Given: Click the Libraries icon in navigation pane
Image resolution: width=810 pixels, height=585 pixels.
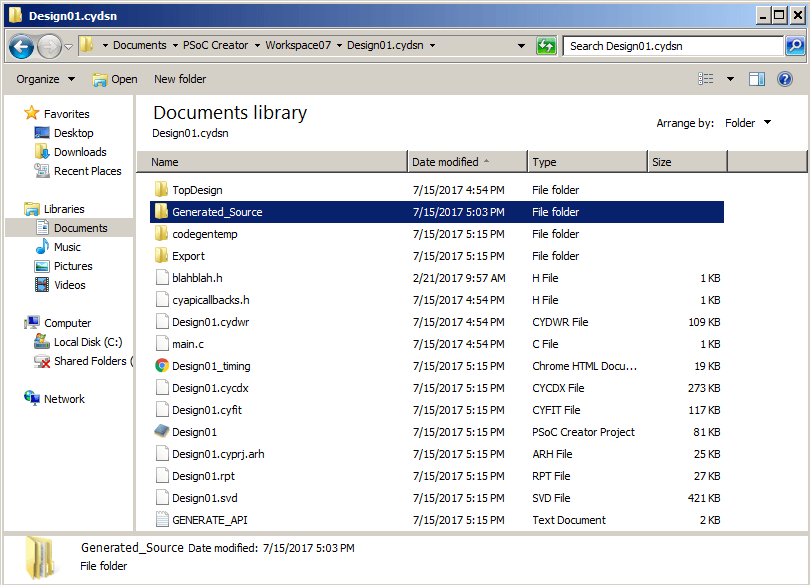Looking at the screenshot, I should click(32, 209).
